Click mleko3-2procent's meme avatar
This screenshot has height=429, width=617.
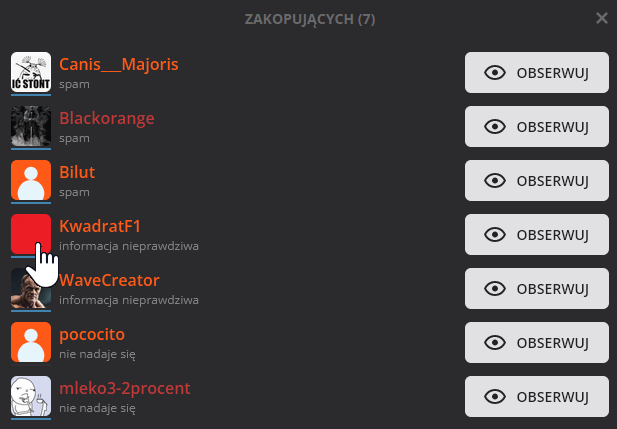[x=31, y=396]
